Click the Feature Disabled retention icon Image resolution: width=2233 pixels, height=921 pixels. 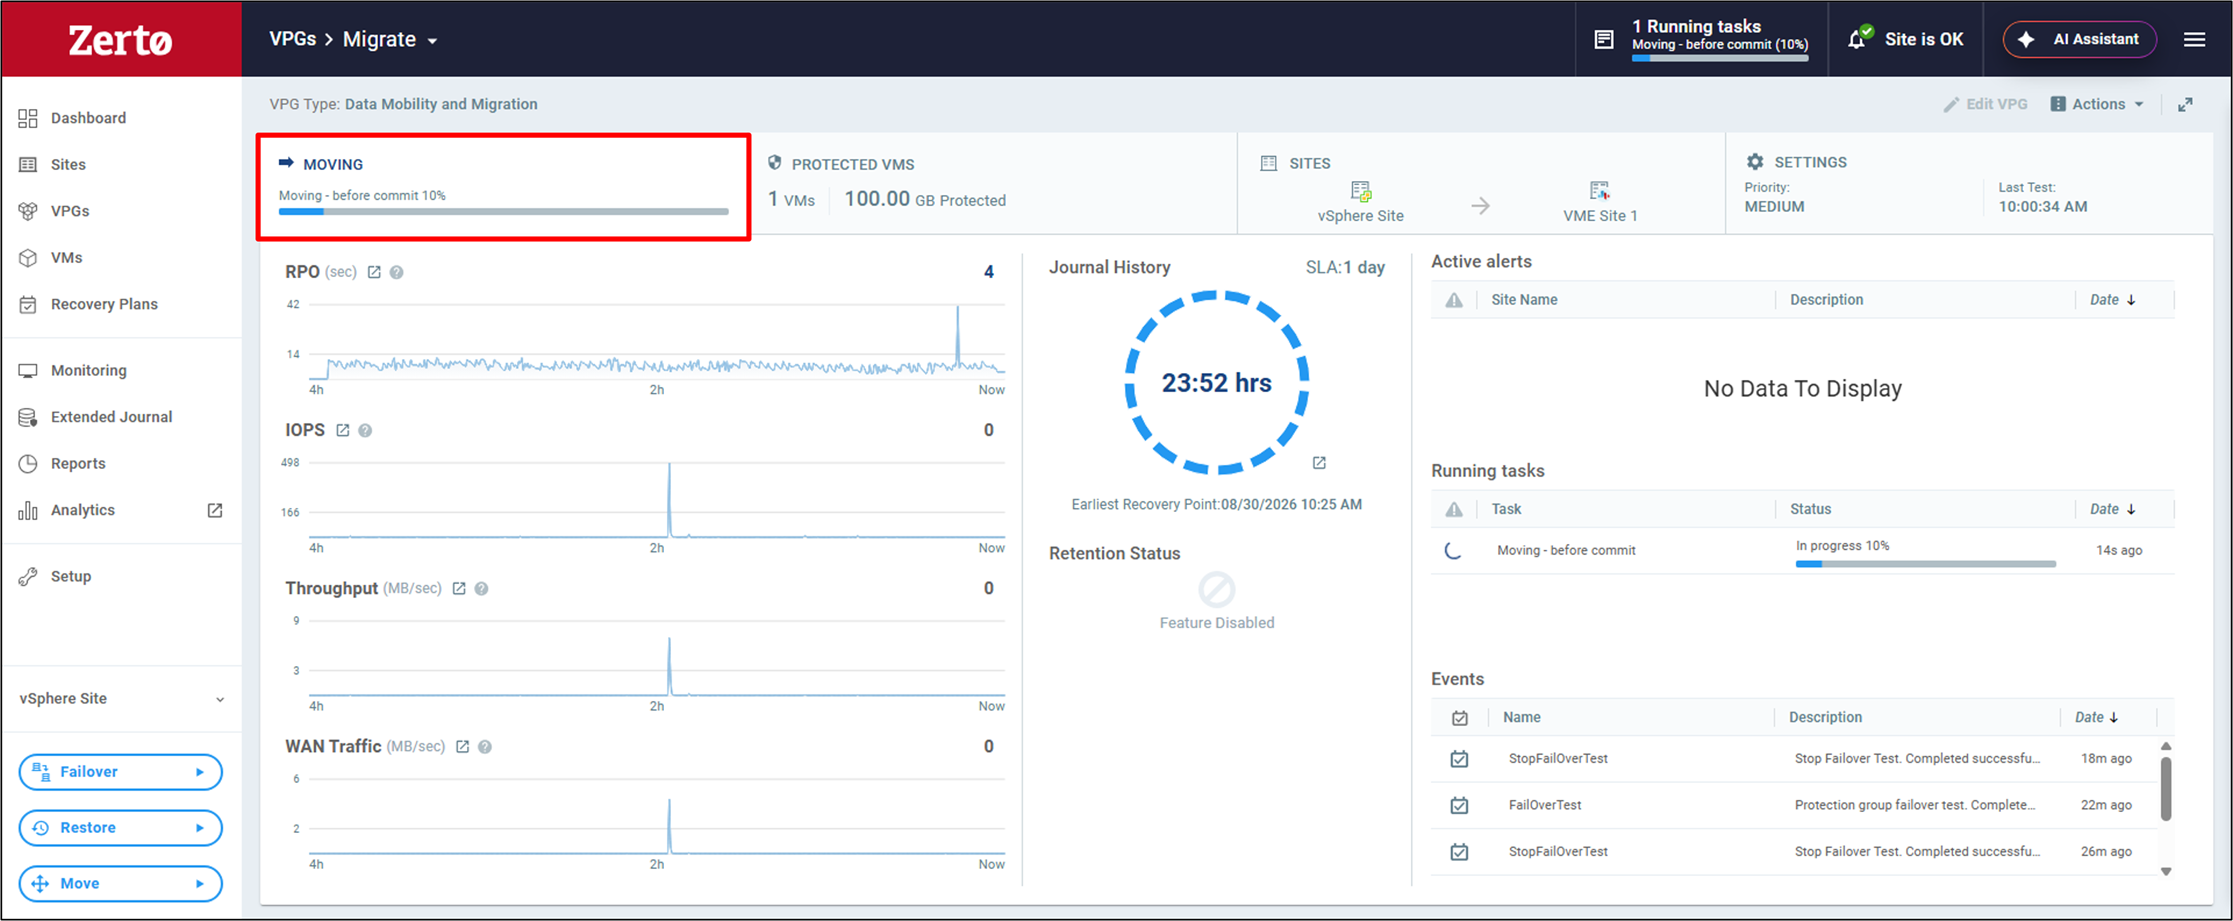[1217, 590]
